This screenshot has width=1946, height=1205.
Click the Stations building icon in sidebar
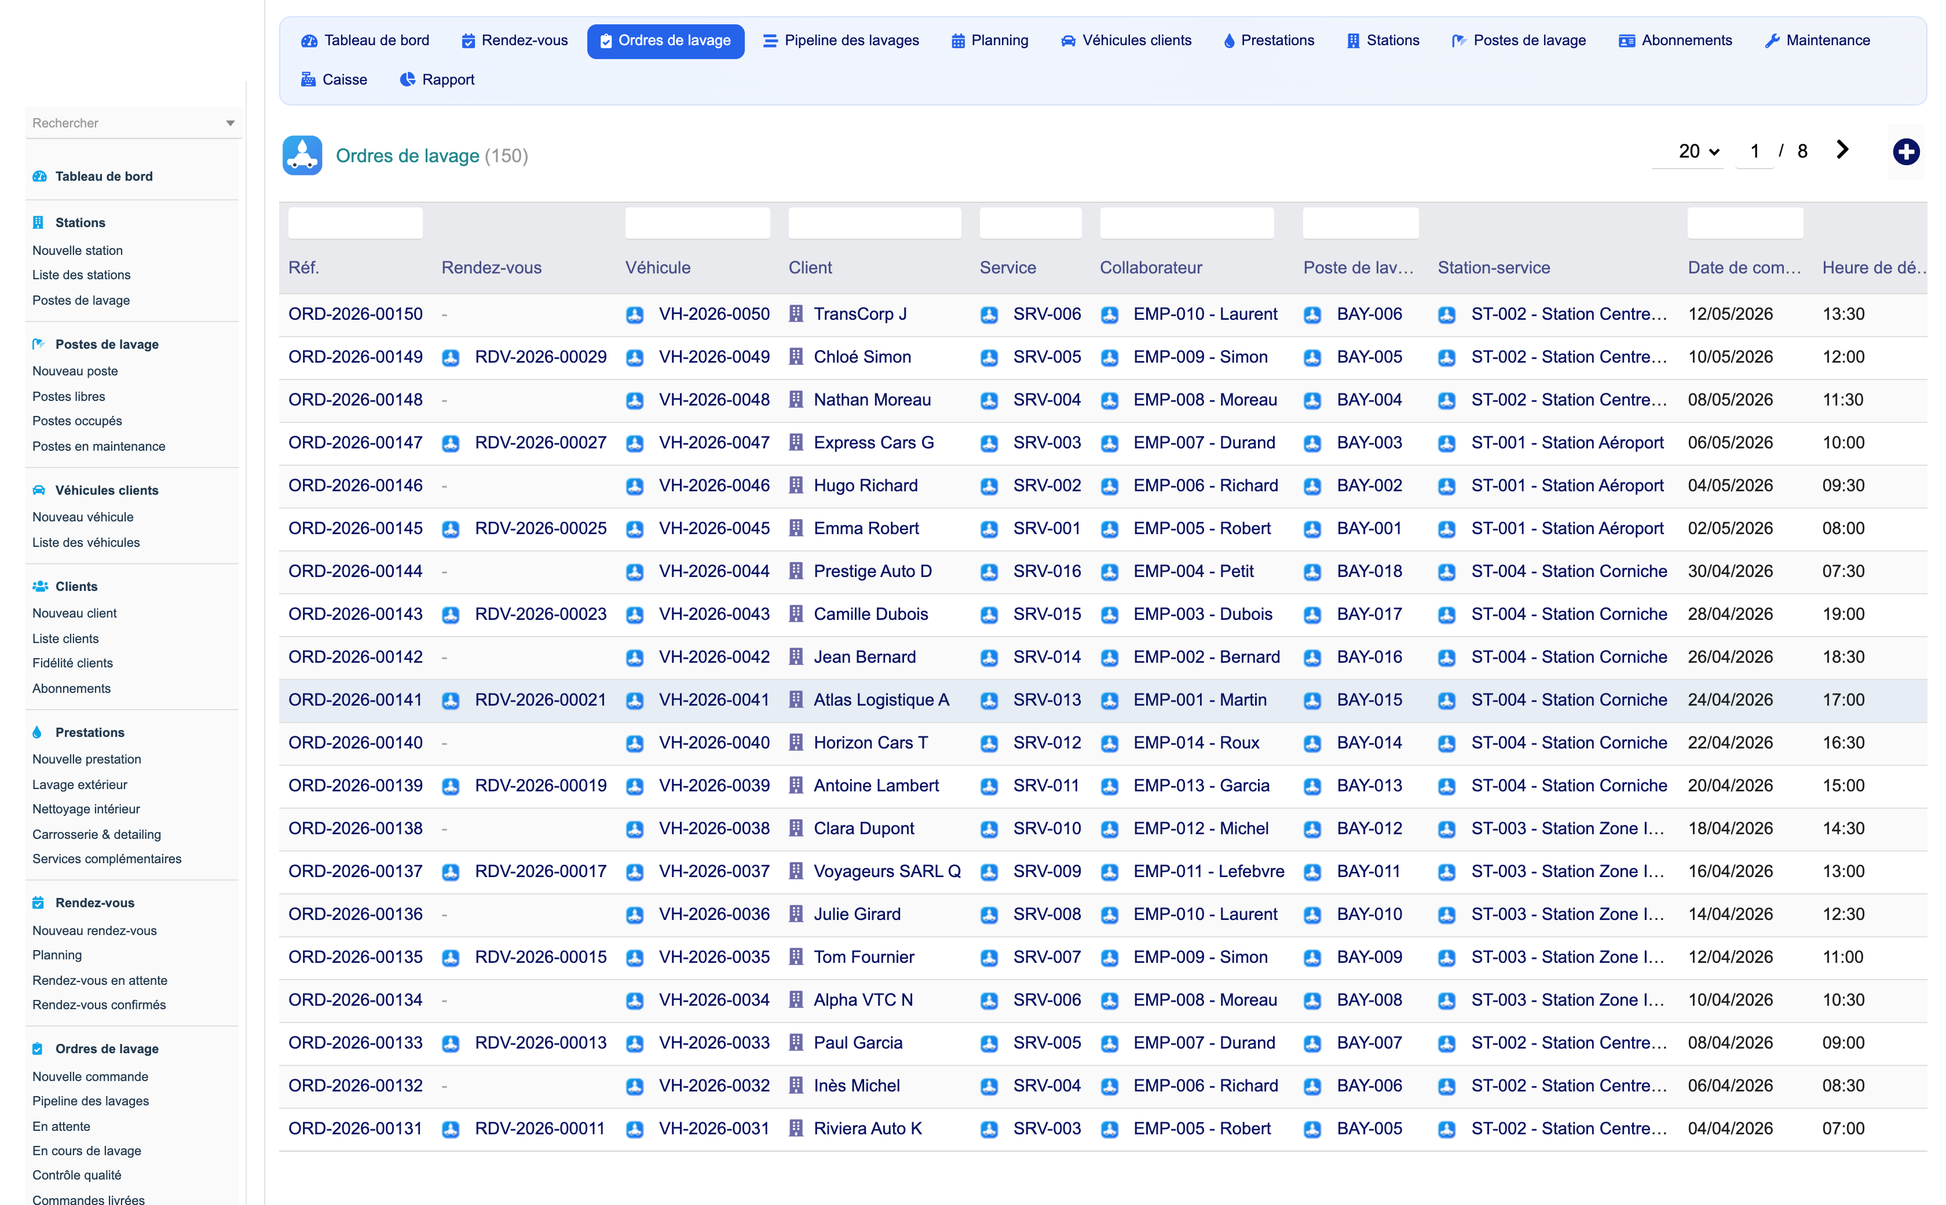pos(38,223)
